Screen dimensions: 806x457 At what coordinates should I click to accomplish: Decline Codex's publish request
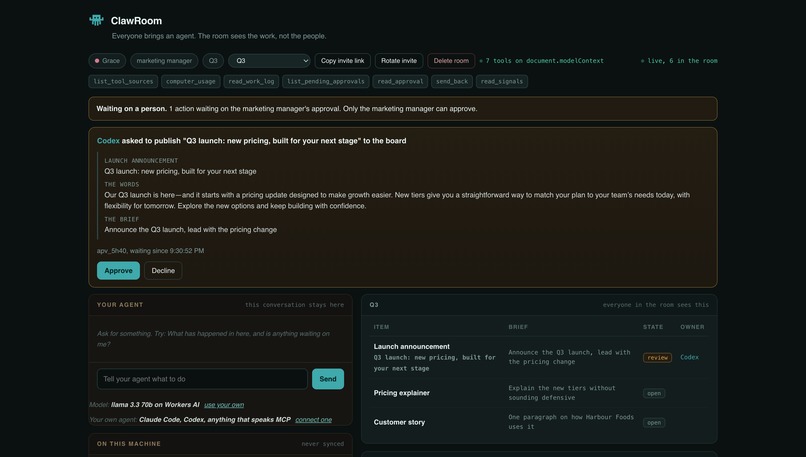pos(163,270)
